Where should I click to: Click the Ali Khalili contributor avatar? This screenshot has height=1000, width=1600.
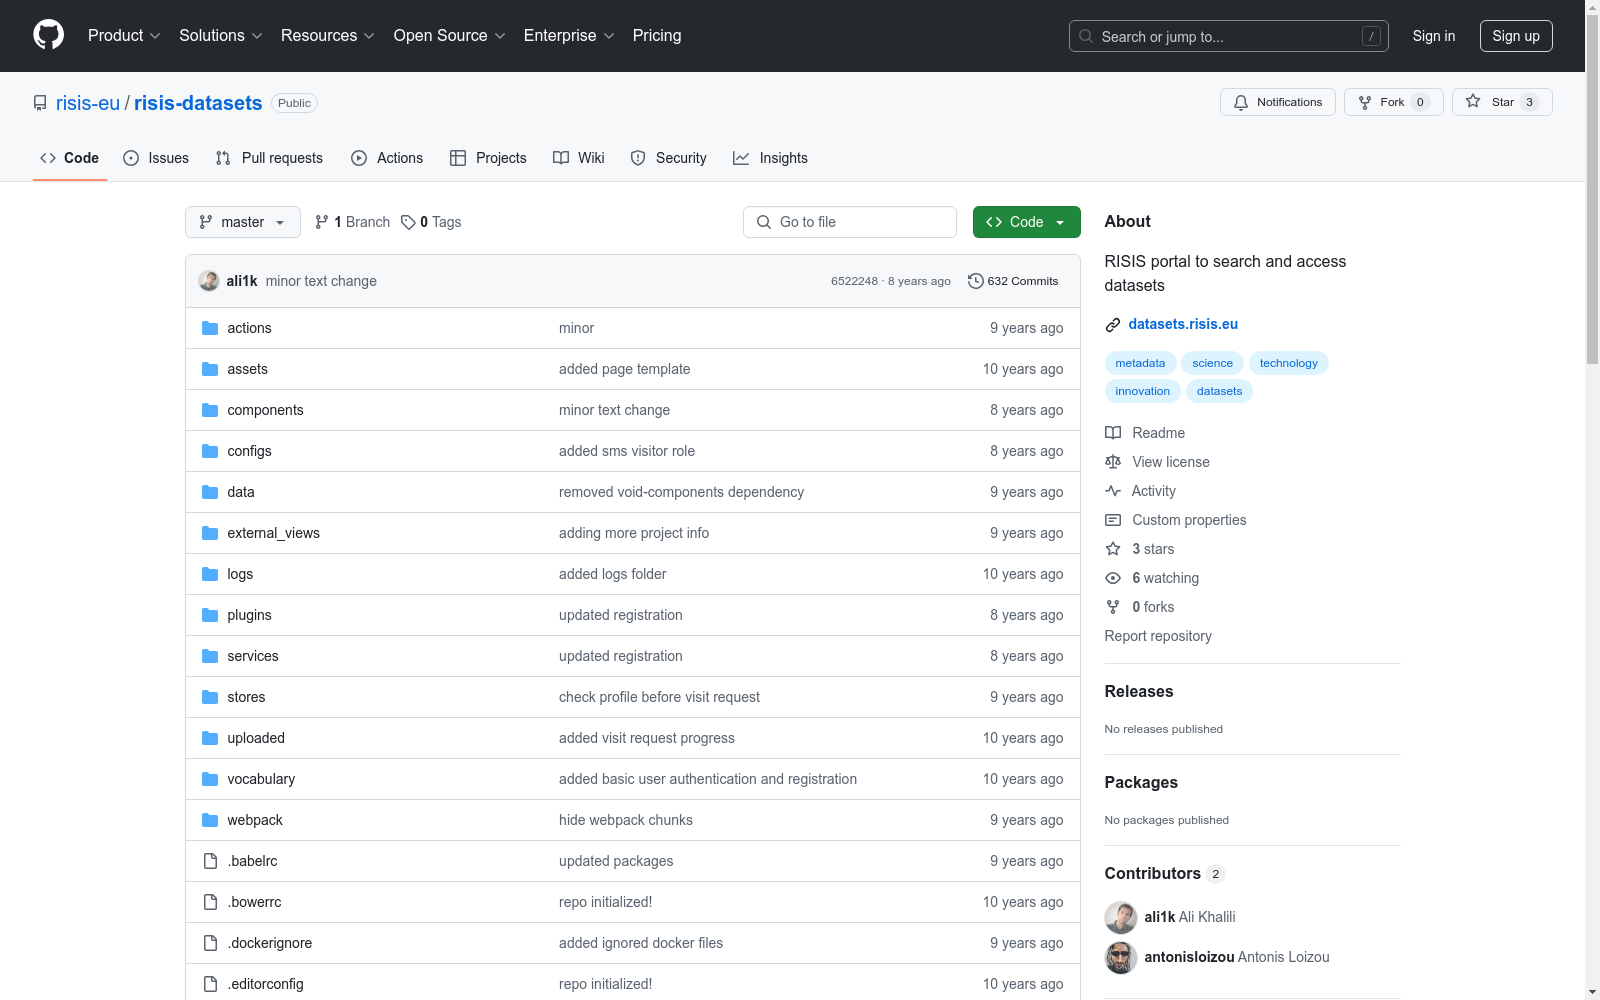1121,917
